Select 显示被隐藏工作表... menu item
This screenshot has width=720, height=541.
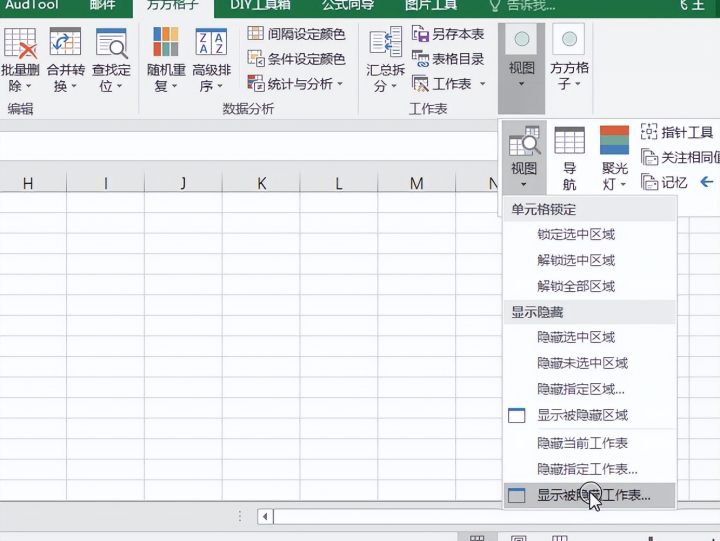pos(590,495)
